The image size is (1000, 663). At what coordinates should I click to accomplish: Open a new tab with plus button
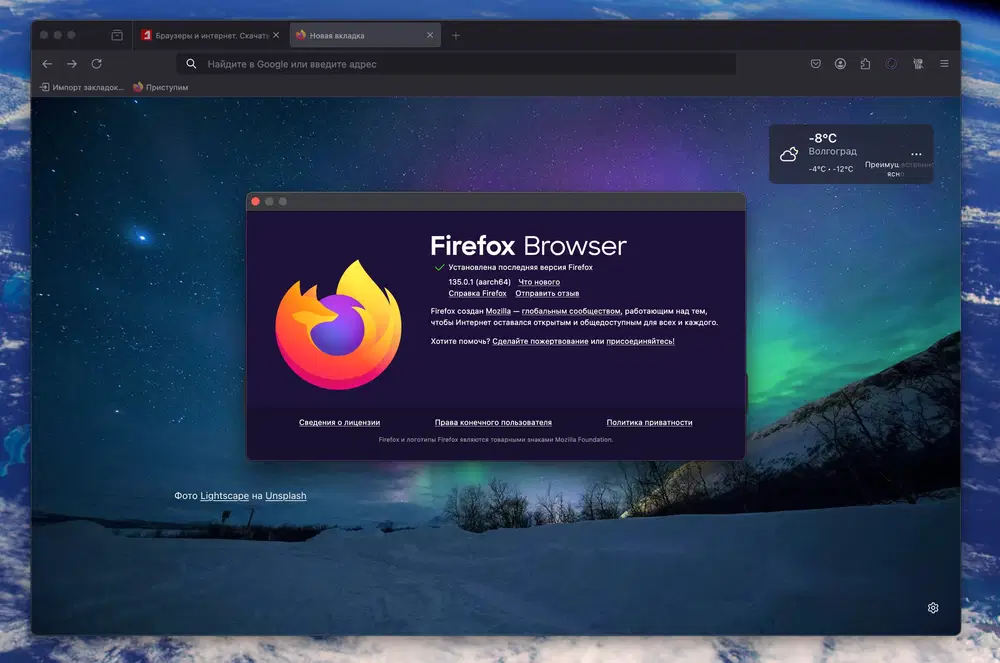coord(455,36)
